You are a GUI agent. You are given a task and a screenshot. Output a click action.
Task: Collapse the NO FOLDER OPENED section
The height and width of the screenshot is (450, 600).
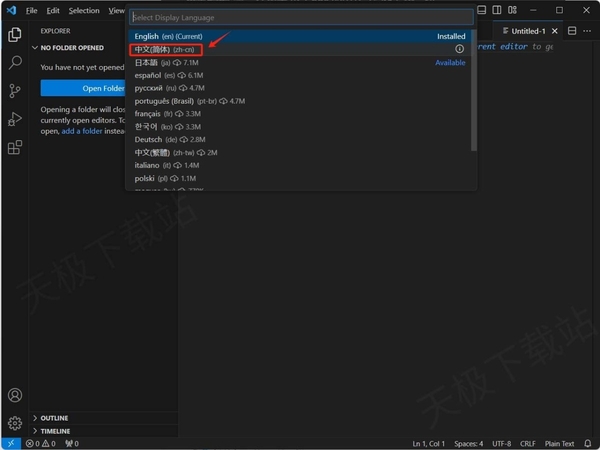pos(72,47)
